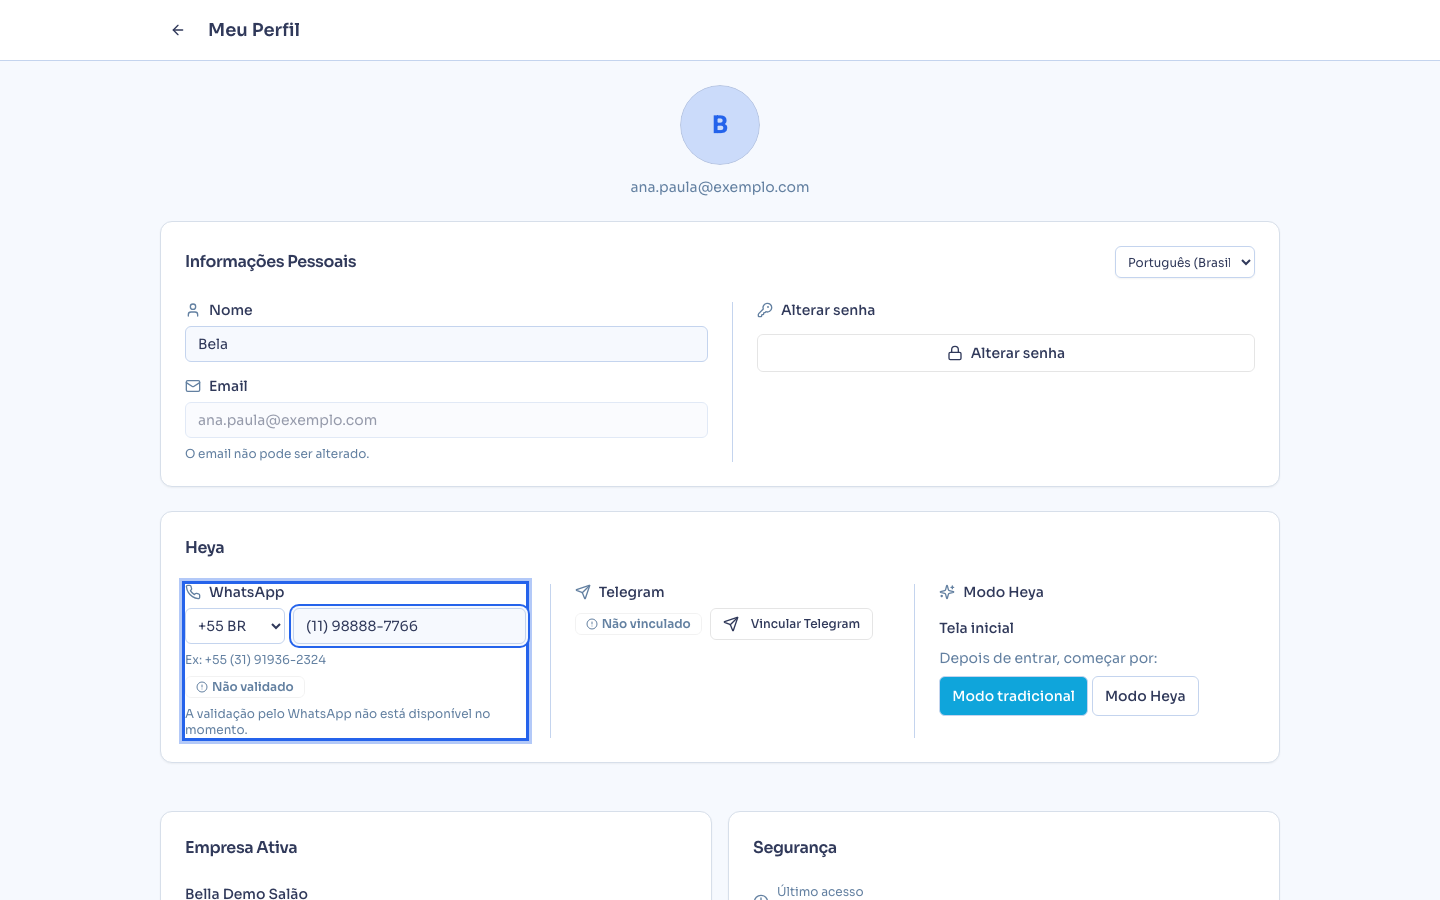The height and width of the screenshot is (900, 1440).
Task: Click the profile avatar with letter B
Action: (720, 125)
